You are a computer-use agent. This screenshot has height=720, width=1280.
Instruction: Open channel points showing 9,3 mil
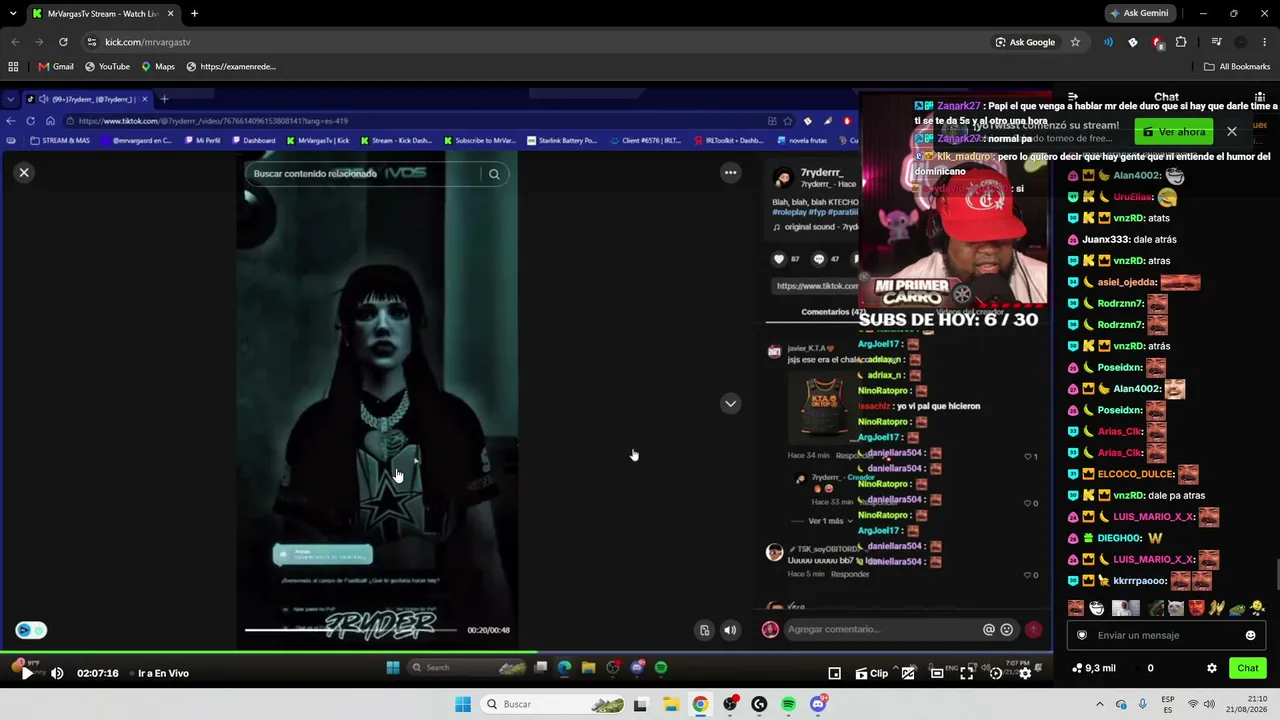(1093, 668)
